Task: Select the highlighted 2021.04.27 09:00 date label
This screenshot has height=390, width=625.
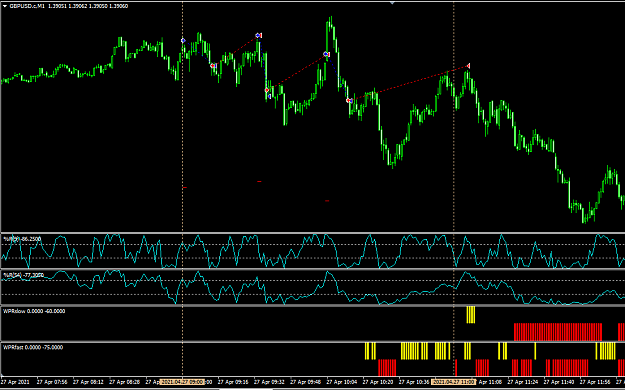Action: tap(182, 382)
